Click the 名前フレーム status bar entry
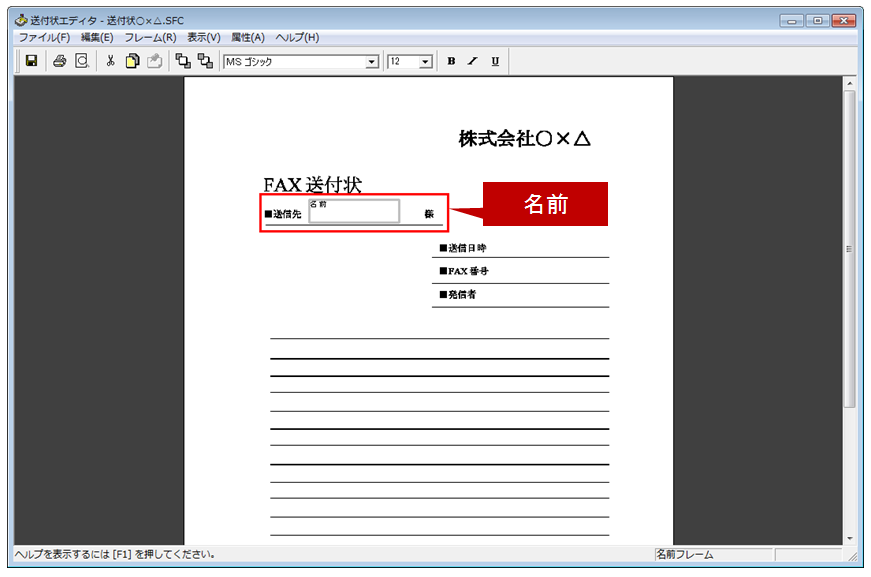Screen dimensions: 871x577 click(x=713, y=554)
